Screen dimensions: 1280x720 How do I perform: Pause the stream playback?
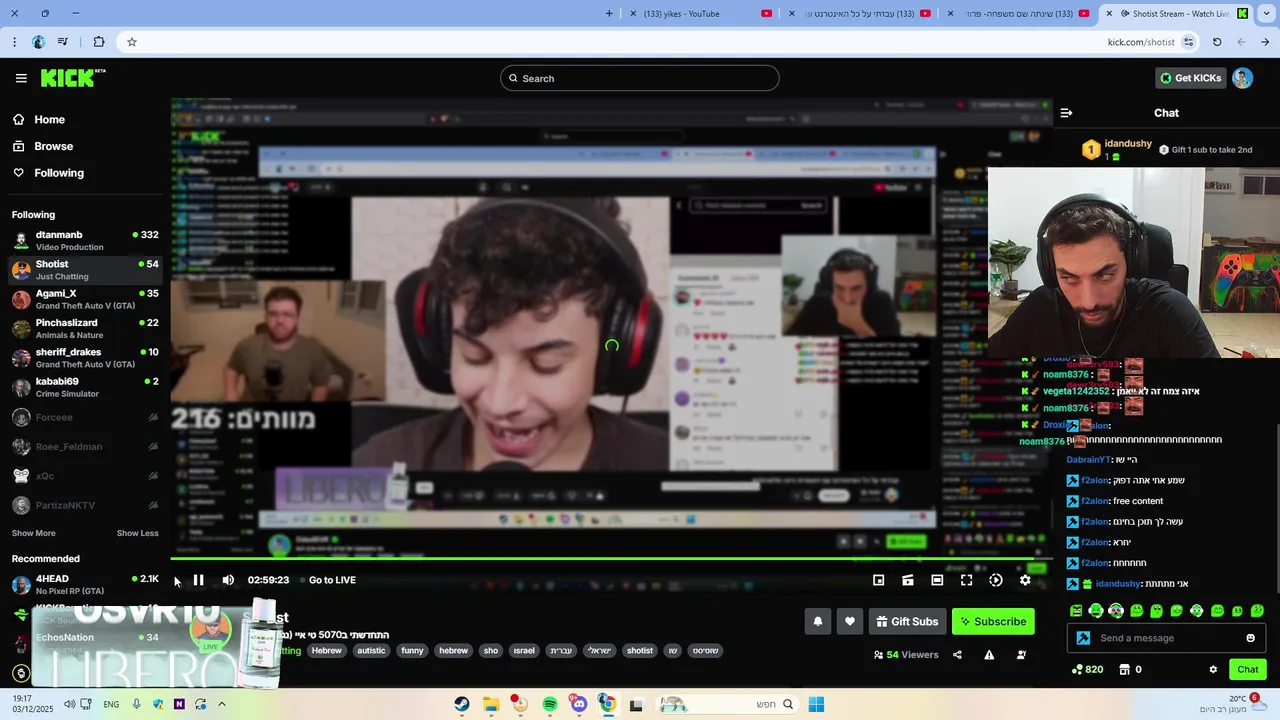pyautogui.click(x=198, y=580)
